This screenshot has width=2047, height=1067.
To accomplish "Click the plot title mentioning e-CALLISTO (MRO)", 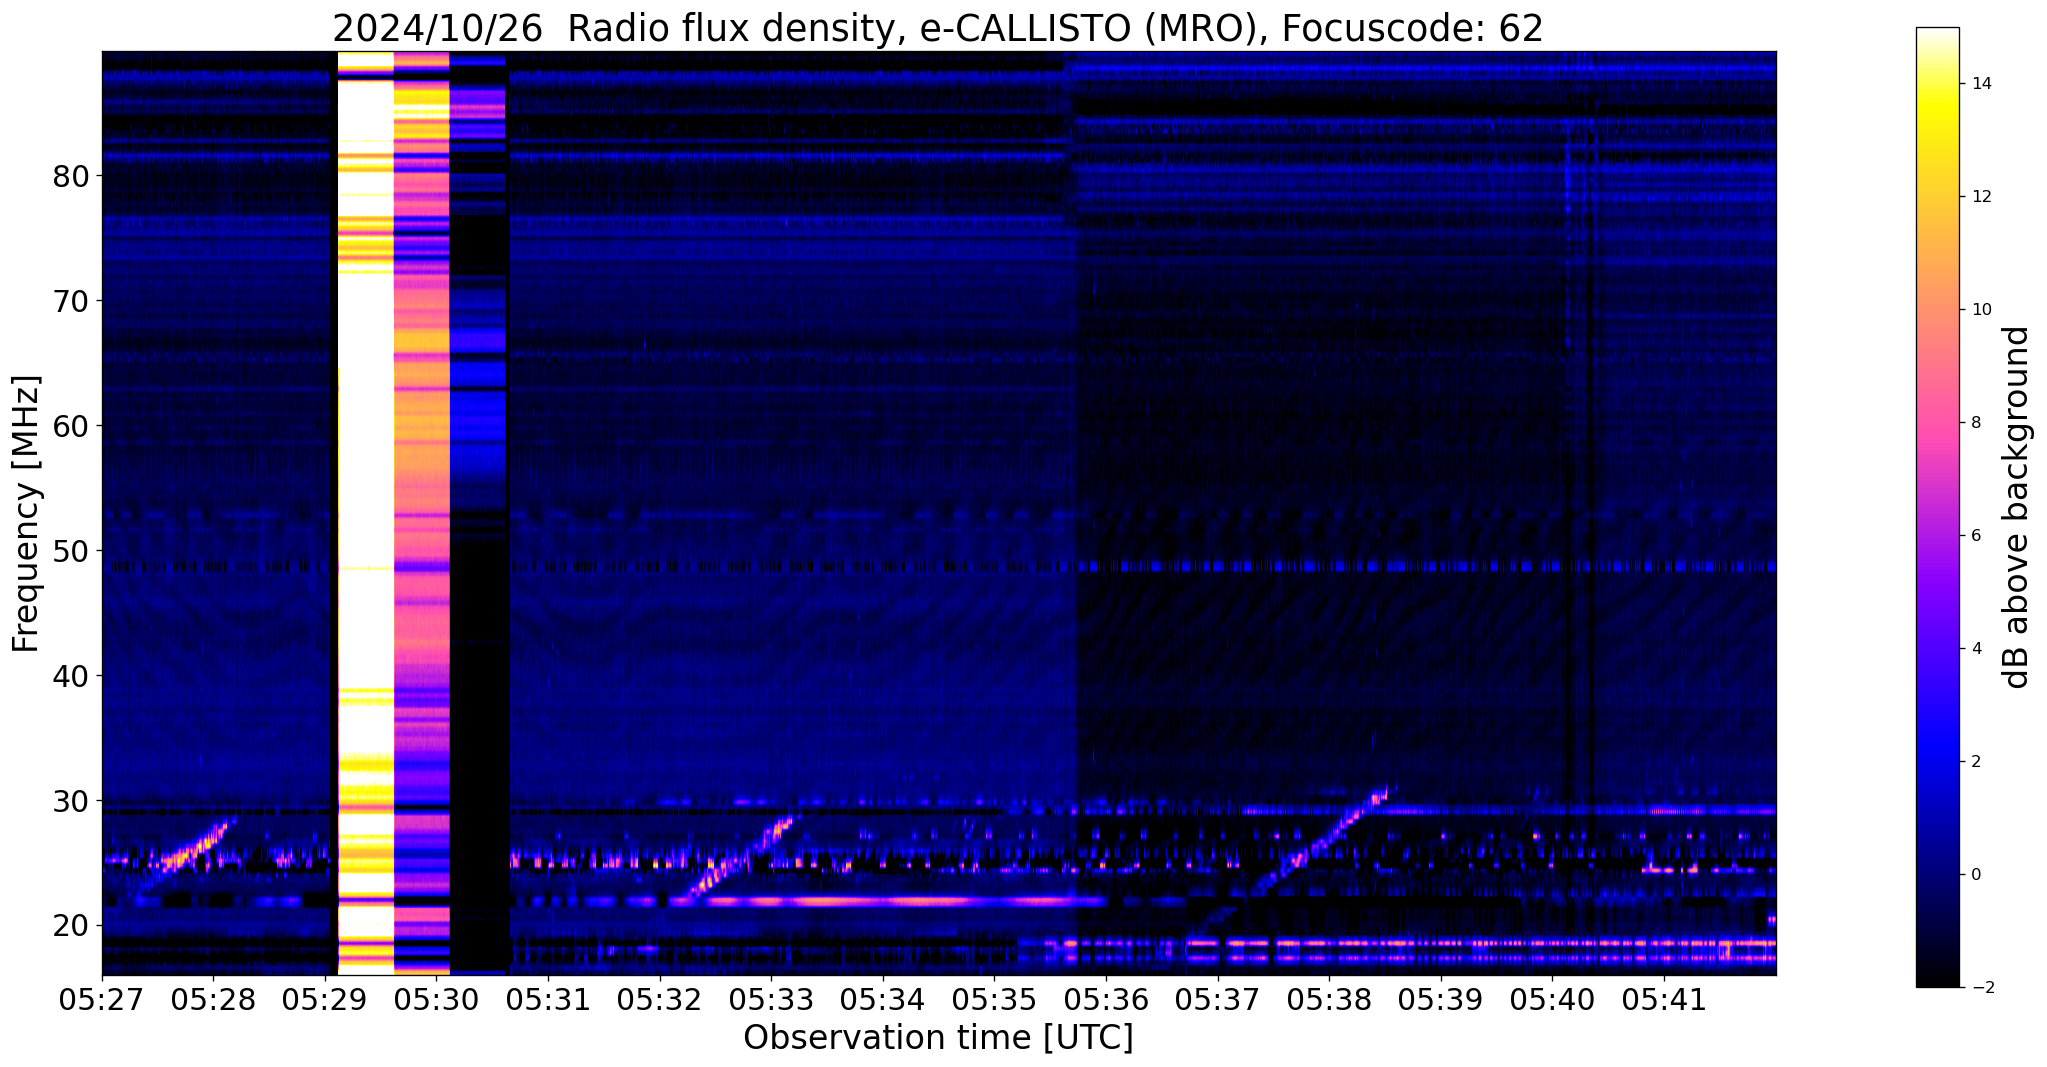I will point(938,29).
